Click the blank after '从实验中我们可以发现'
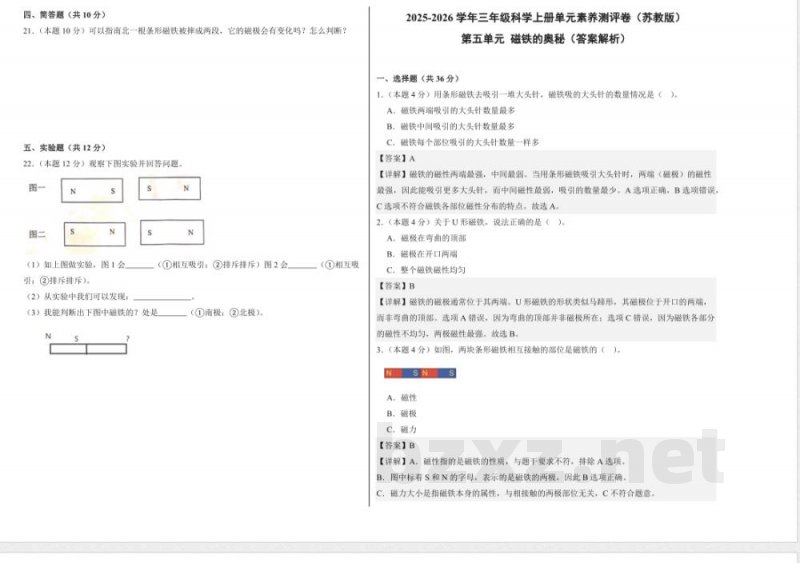This screenshot has width=800, height=563. pos(162,297)
